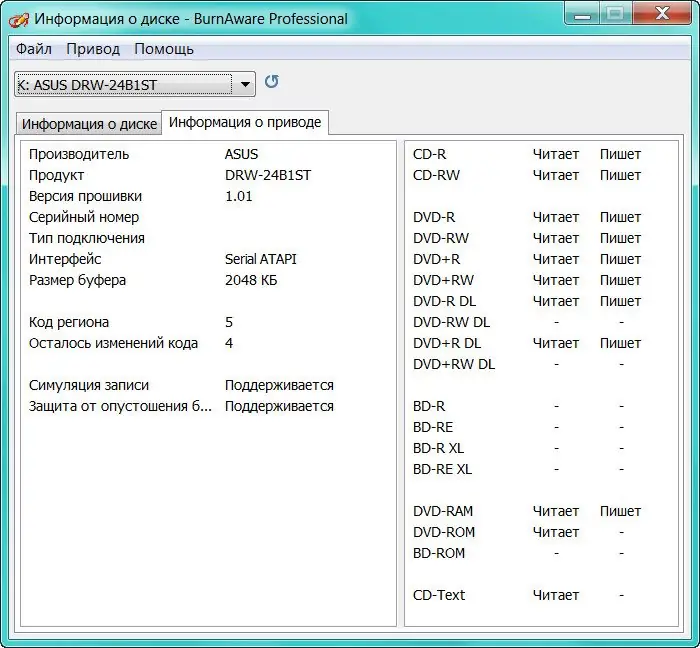
Task: Click Читает in the CD-R row
Action: pos(556,154)
